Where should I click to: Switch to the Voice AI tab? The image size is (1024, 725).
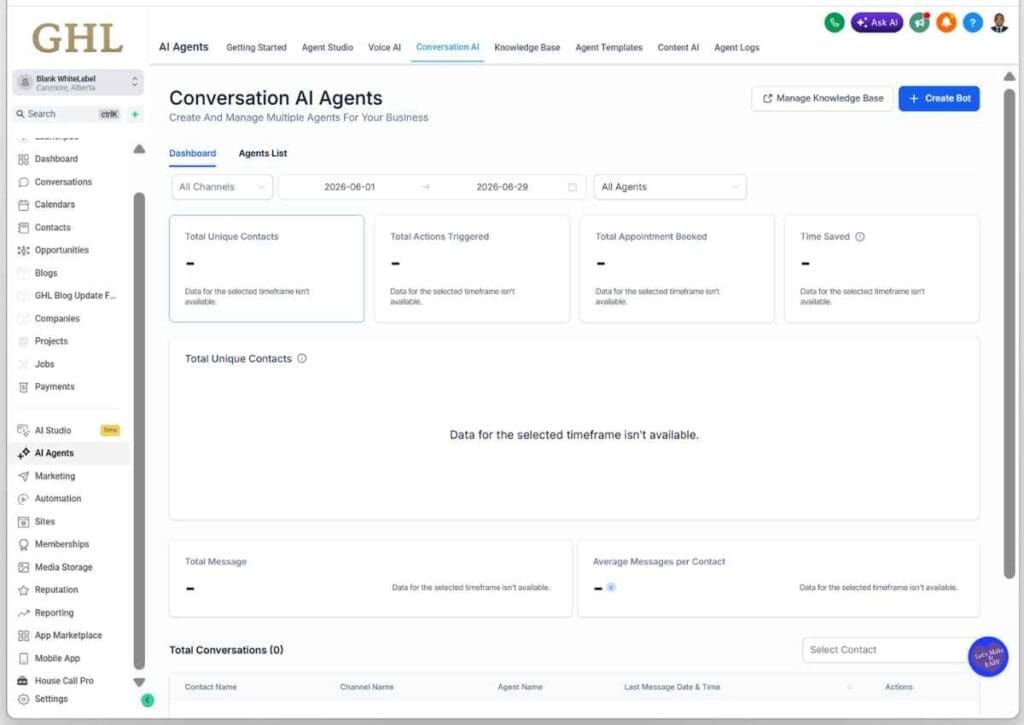[384, 48]
